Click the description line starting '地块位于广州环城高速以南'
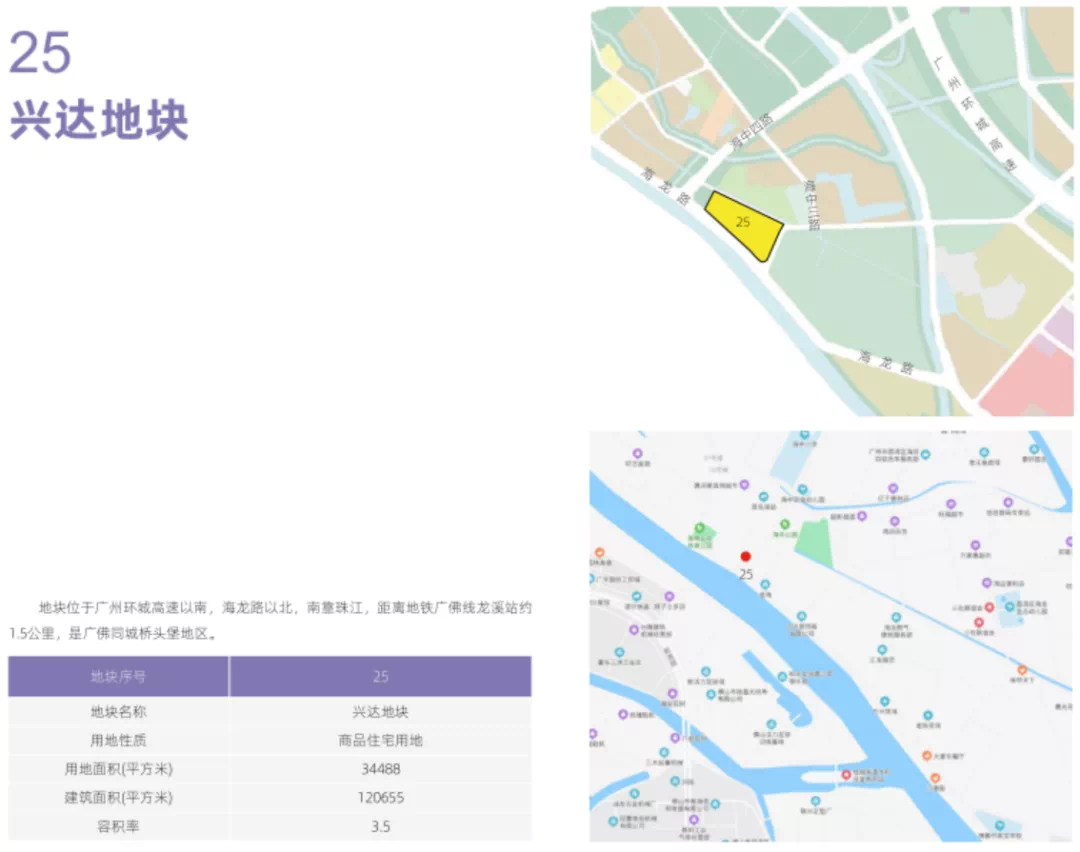The height and width of the screenshot is (852, 1080). (x=285, y=607)
